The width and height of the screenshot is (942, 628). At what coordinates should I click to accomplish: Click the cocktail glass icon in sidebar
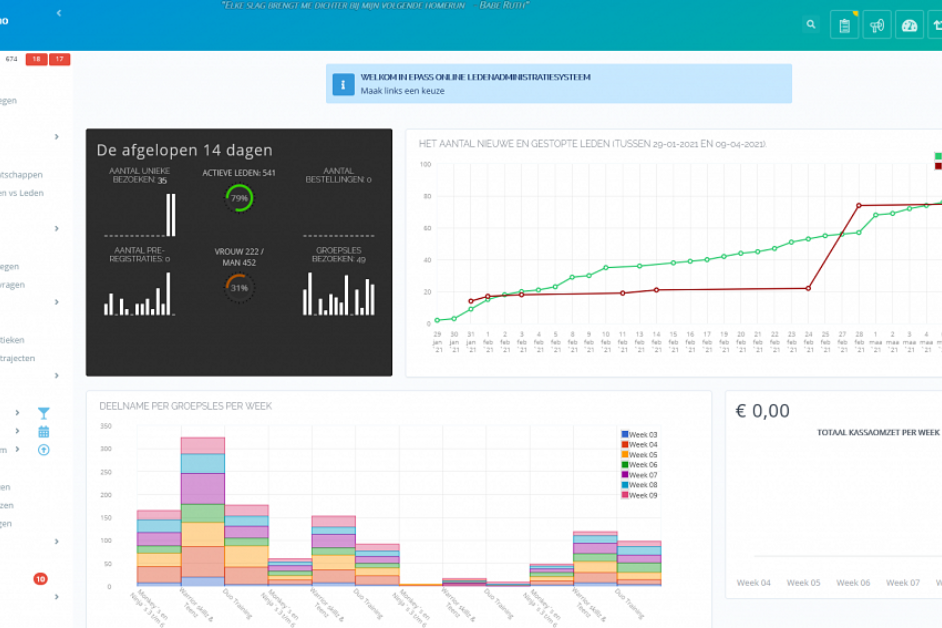coord(43,413)
